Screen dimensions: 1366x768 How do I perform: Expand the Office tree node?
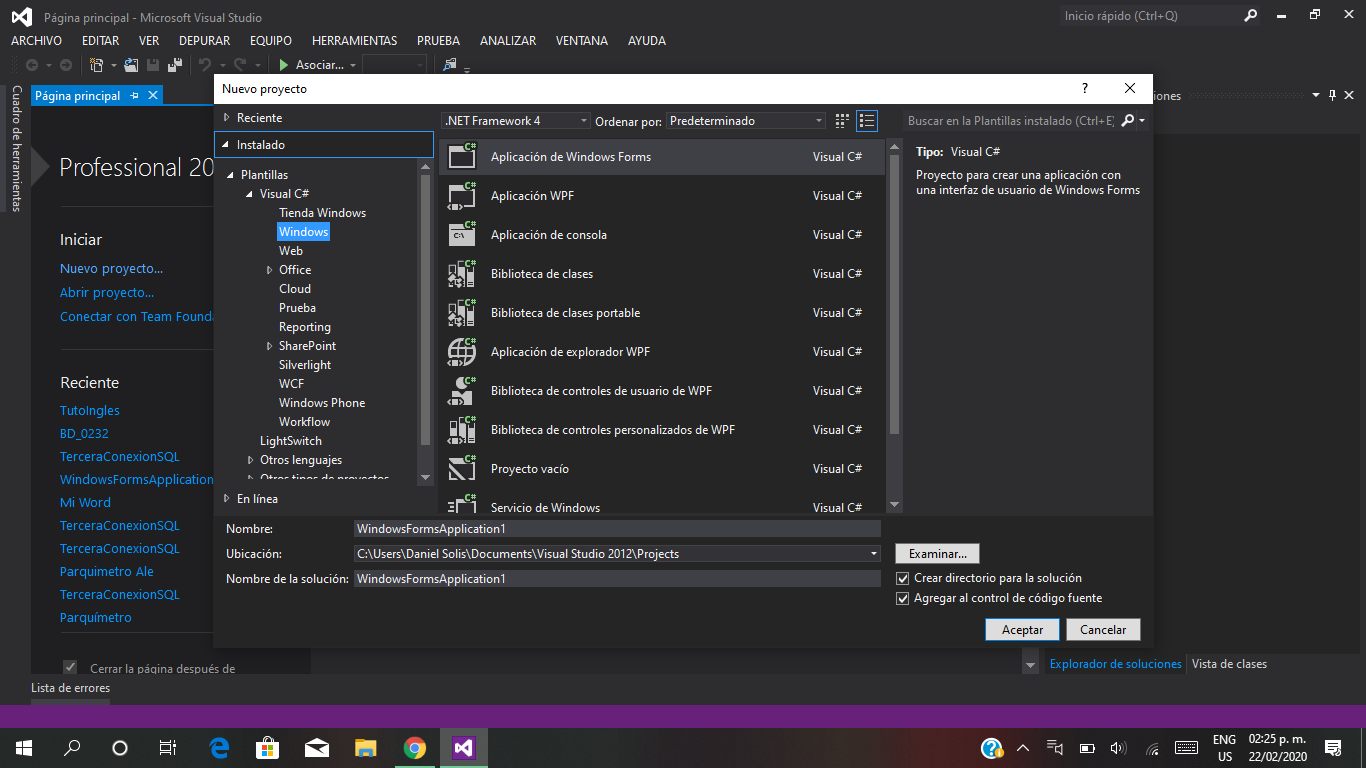pyautogui.click(x=270, y=270)
